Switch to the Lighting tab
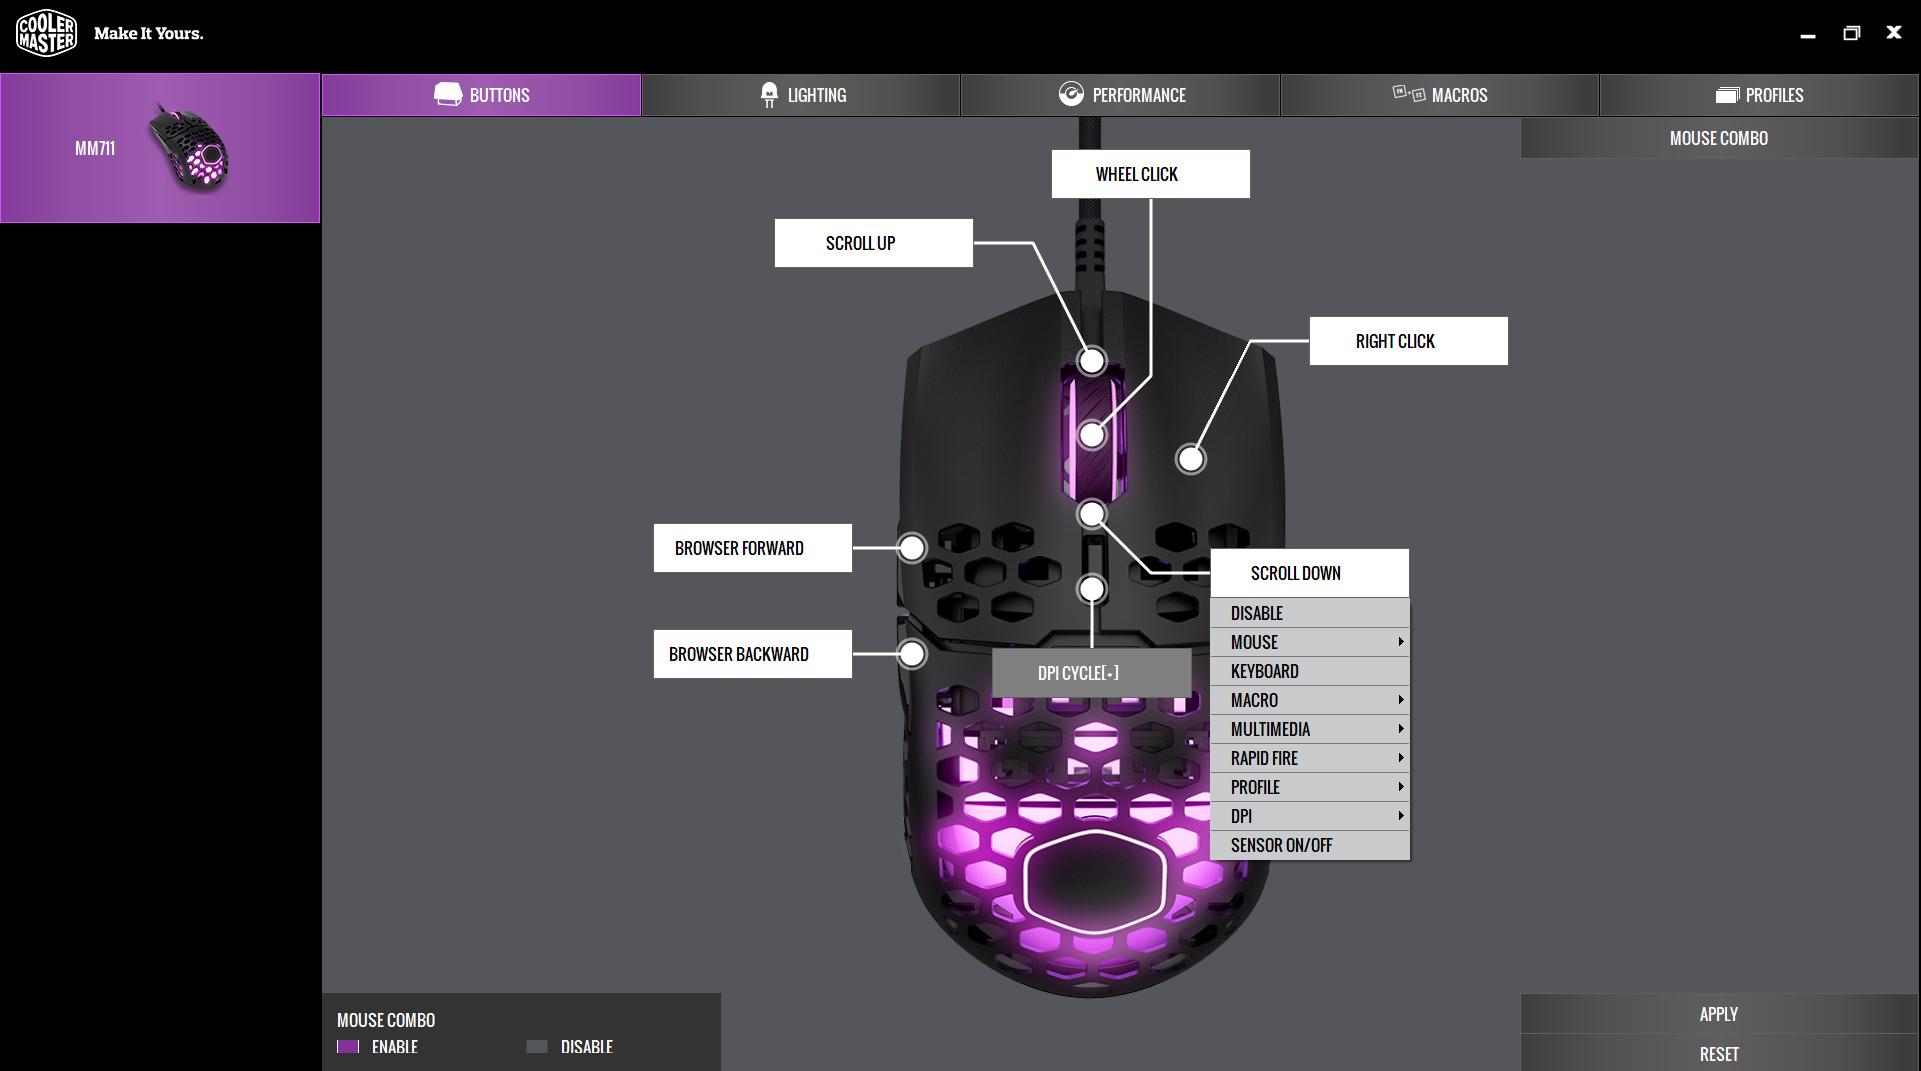This screenshot has height=1071, width=1921. tap(801, 95)
